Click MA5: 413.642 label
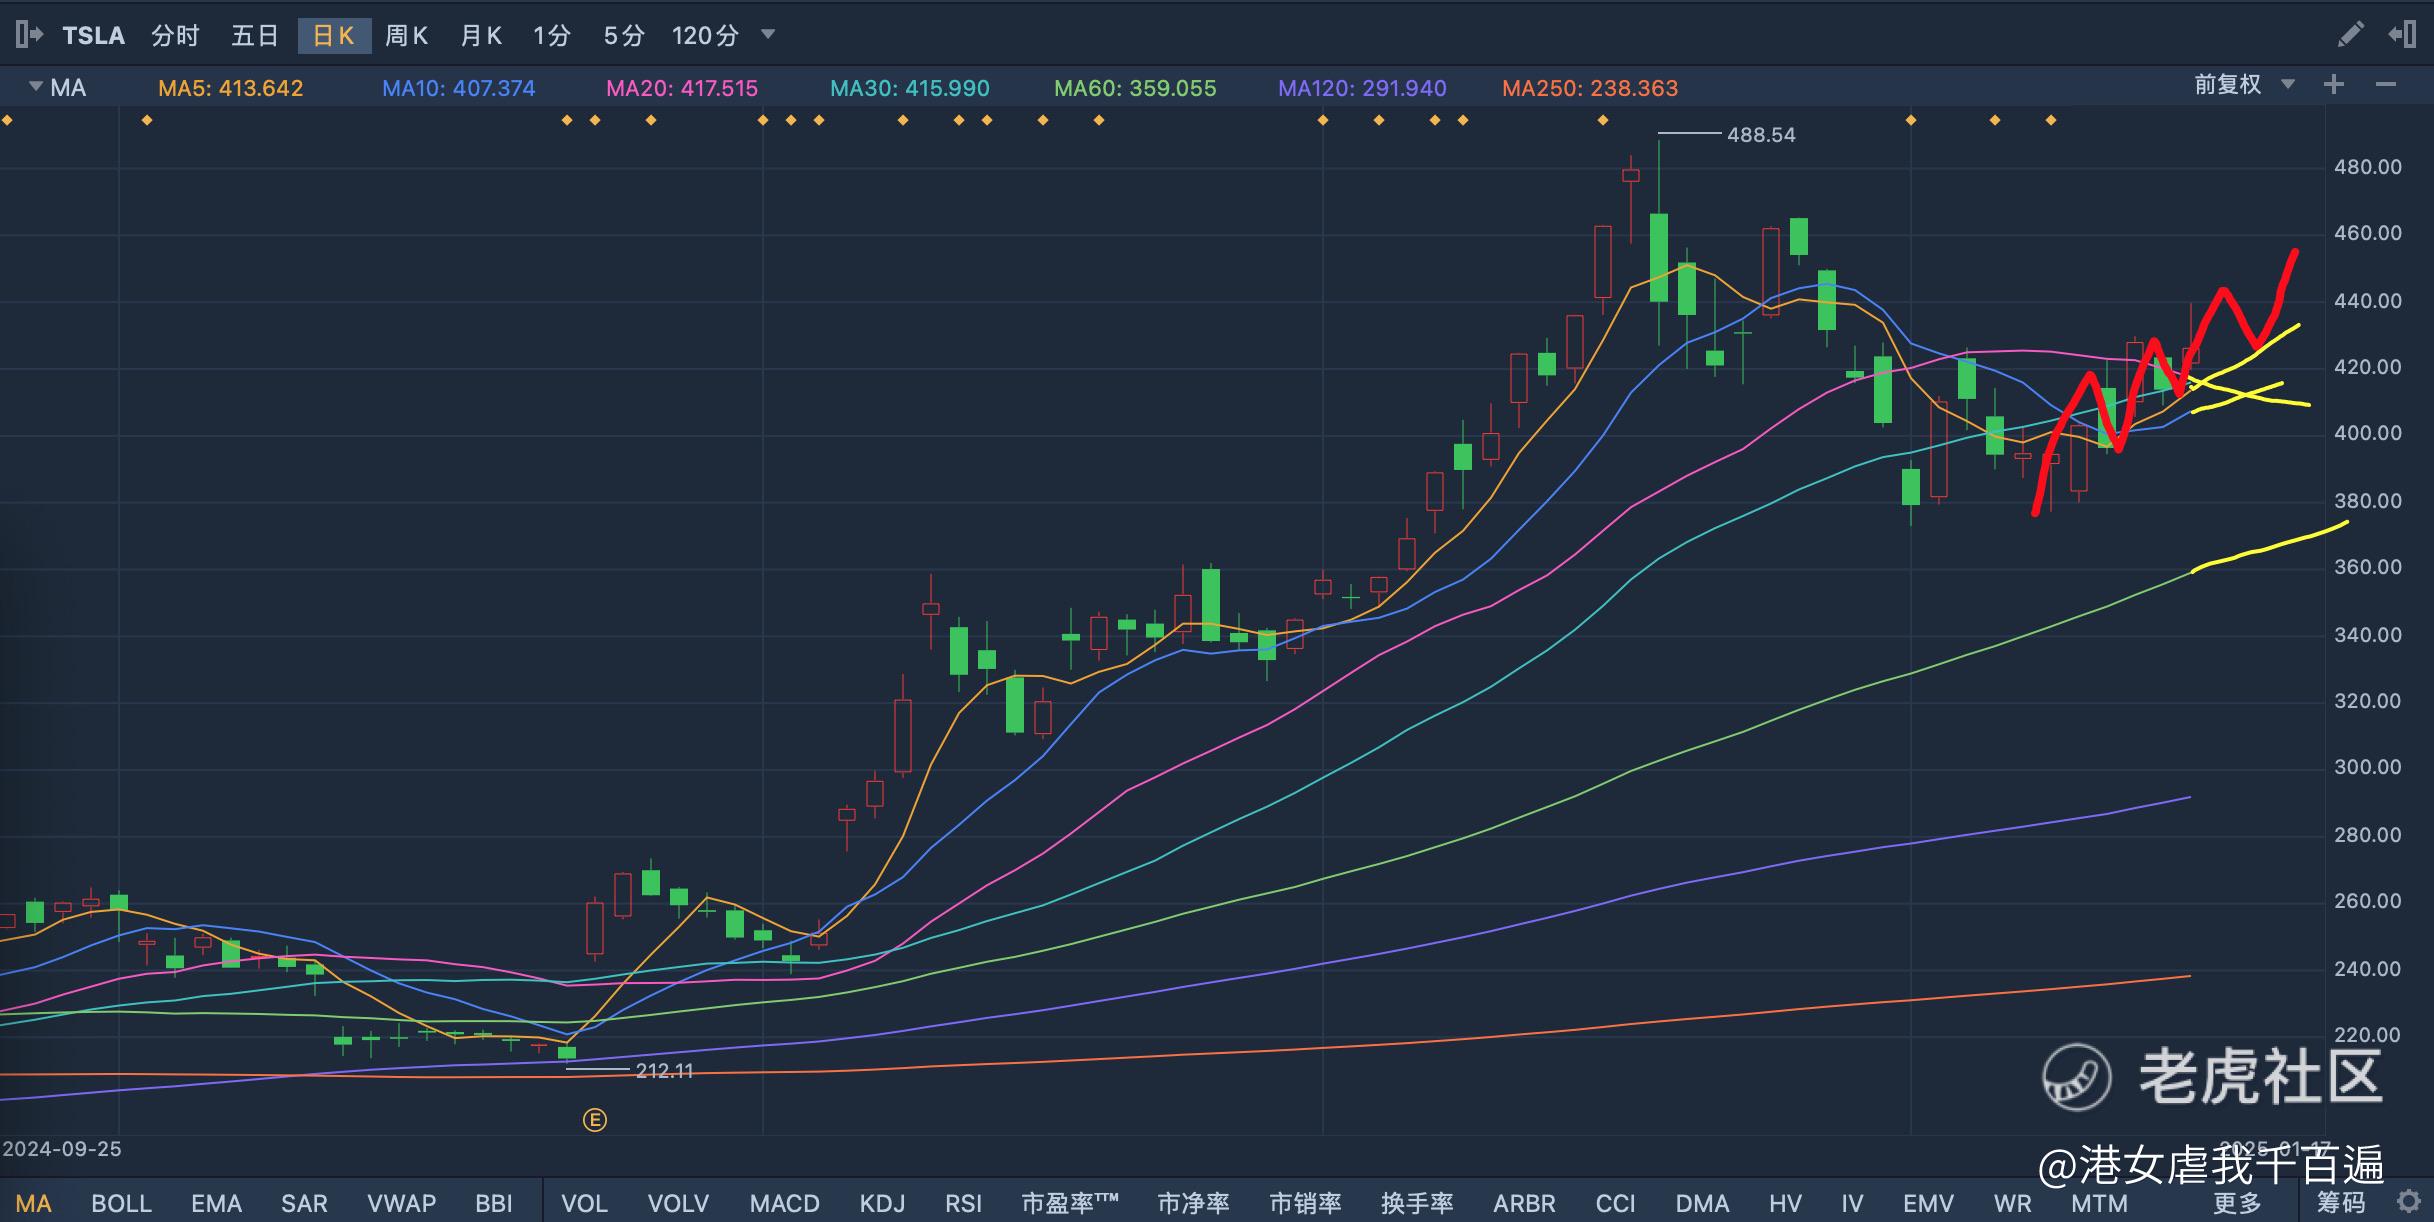 231,88
